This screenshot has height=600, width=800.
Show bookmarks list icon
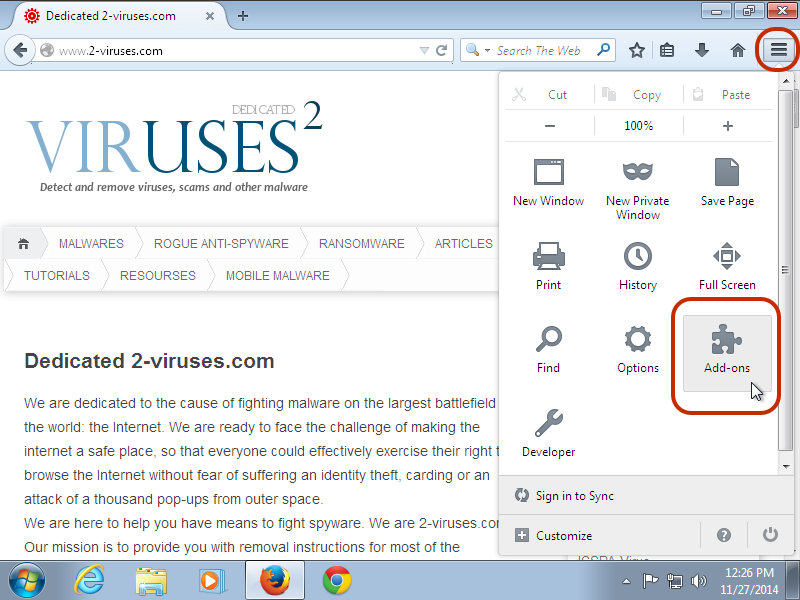point(667,50)
